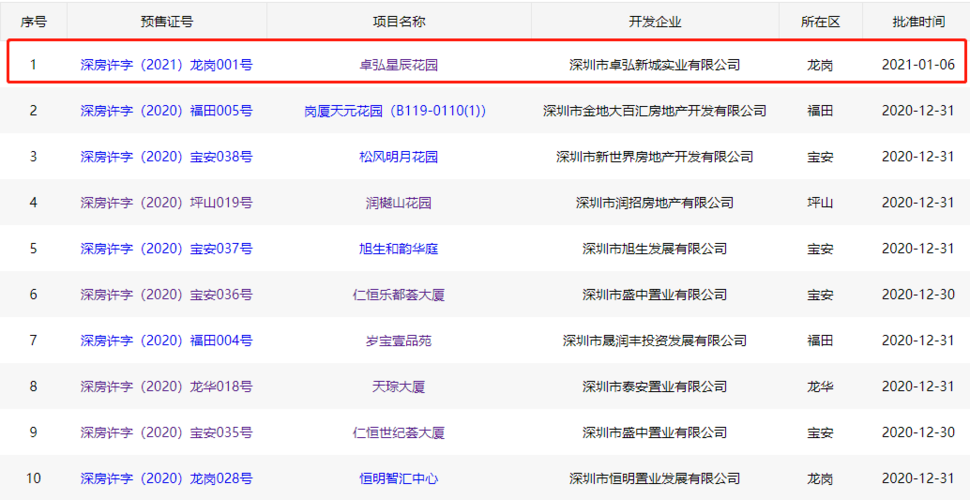970x500 pixels.
Task: Open project link 松风明月花园
Action: click(x=398, y=157)
